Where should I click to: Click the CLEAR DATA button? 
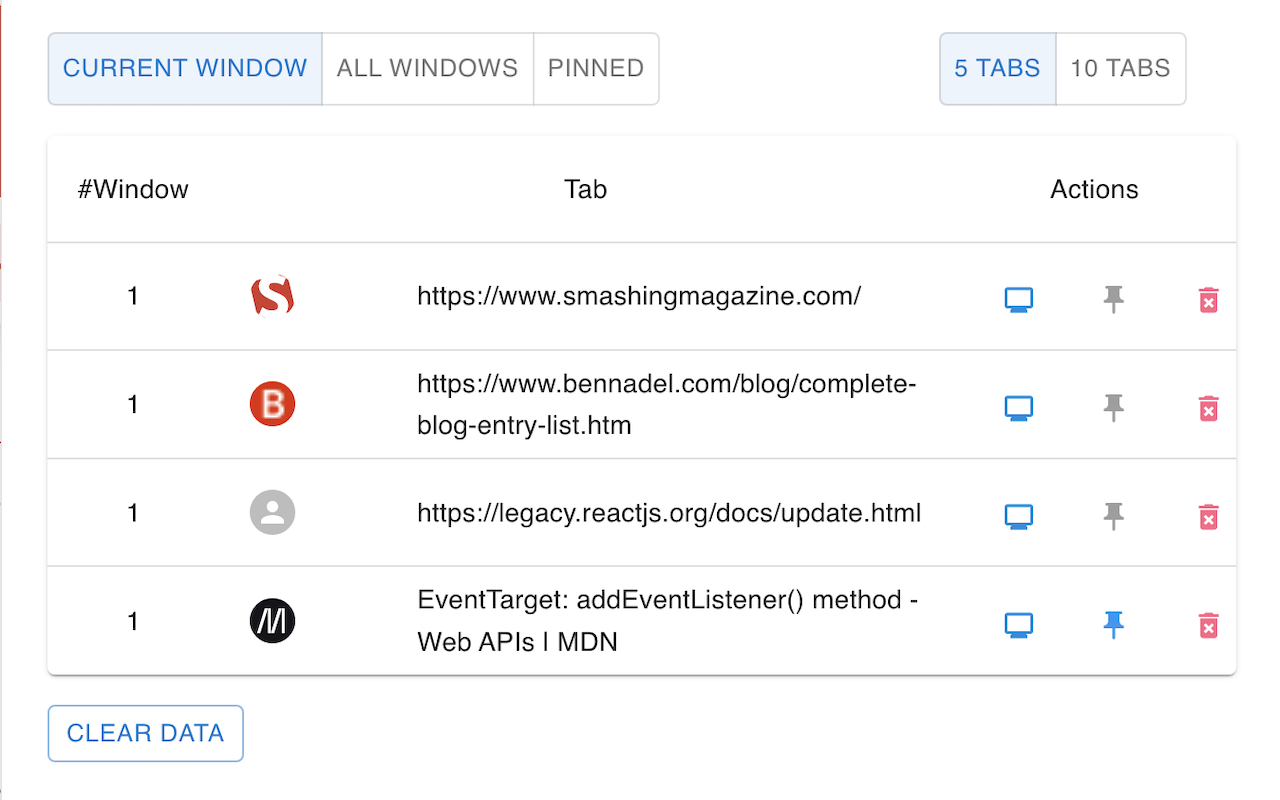[x=145, y=733]
